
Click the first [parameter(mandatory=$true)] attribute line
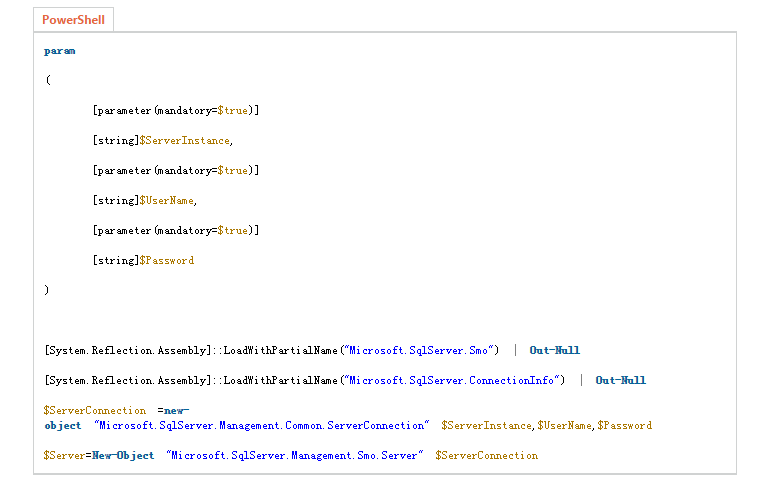point(175,111)
